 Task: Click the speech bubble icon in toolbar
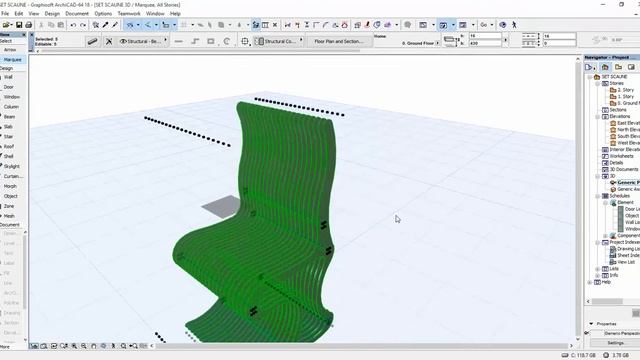tap(407, 25)
